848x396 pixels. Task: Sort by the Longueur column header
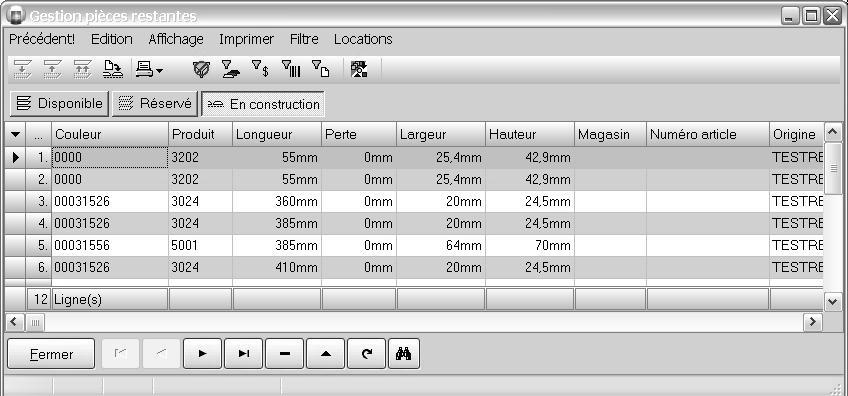(277, 134)
